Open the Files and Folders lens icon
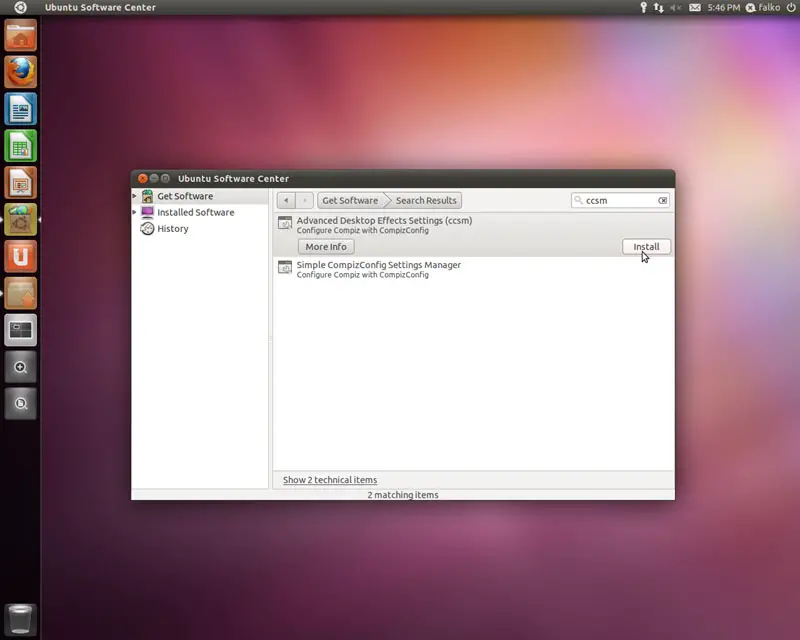Screen dimensions: 800x640 [20, 403]
